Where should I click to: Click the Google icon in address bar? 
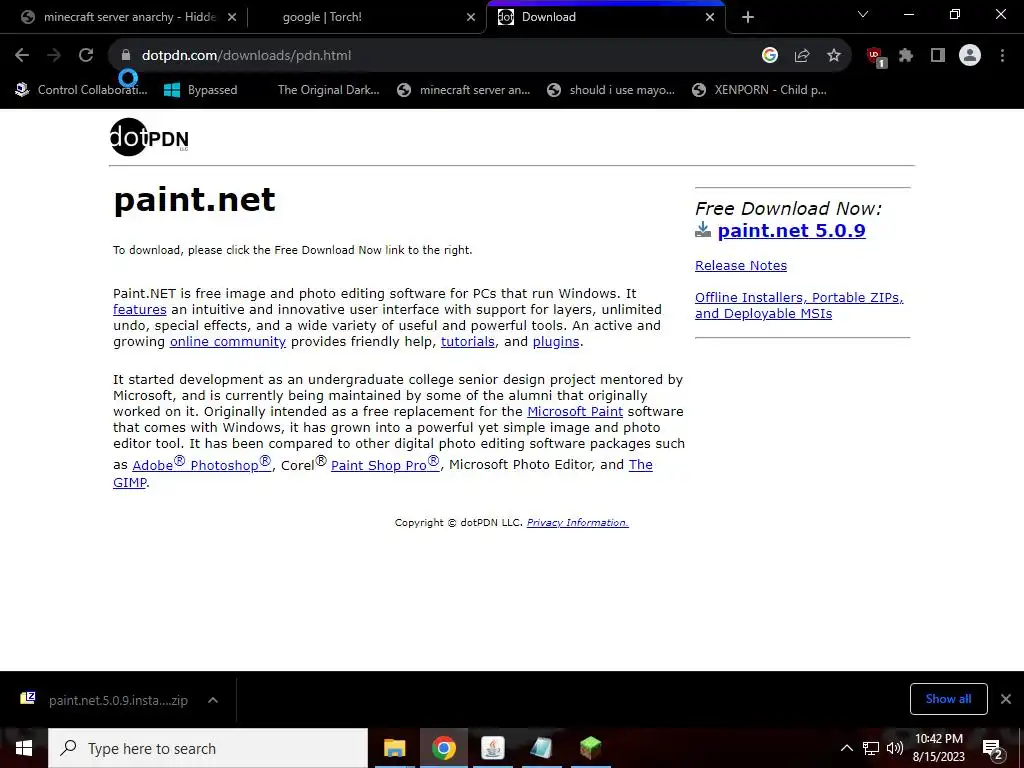[x=770, y=56]
